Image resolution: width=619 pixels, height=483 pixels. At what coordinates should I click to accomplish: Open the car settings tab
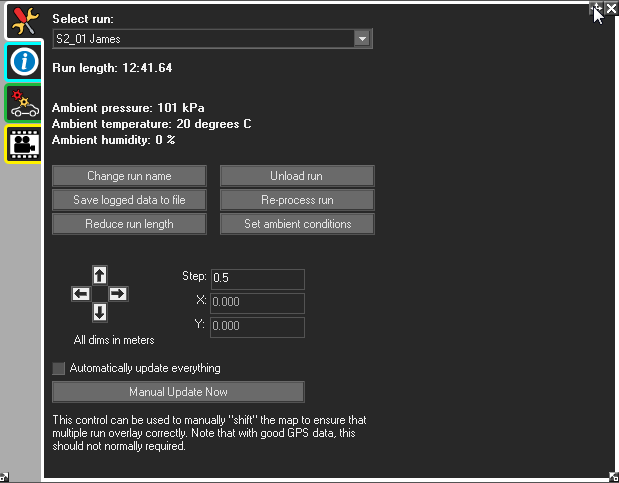[x=22, y=103]
